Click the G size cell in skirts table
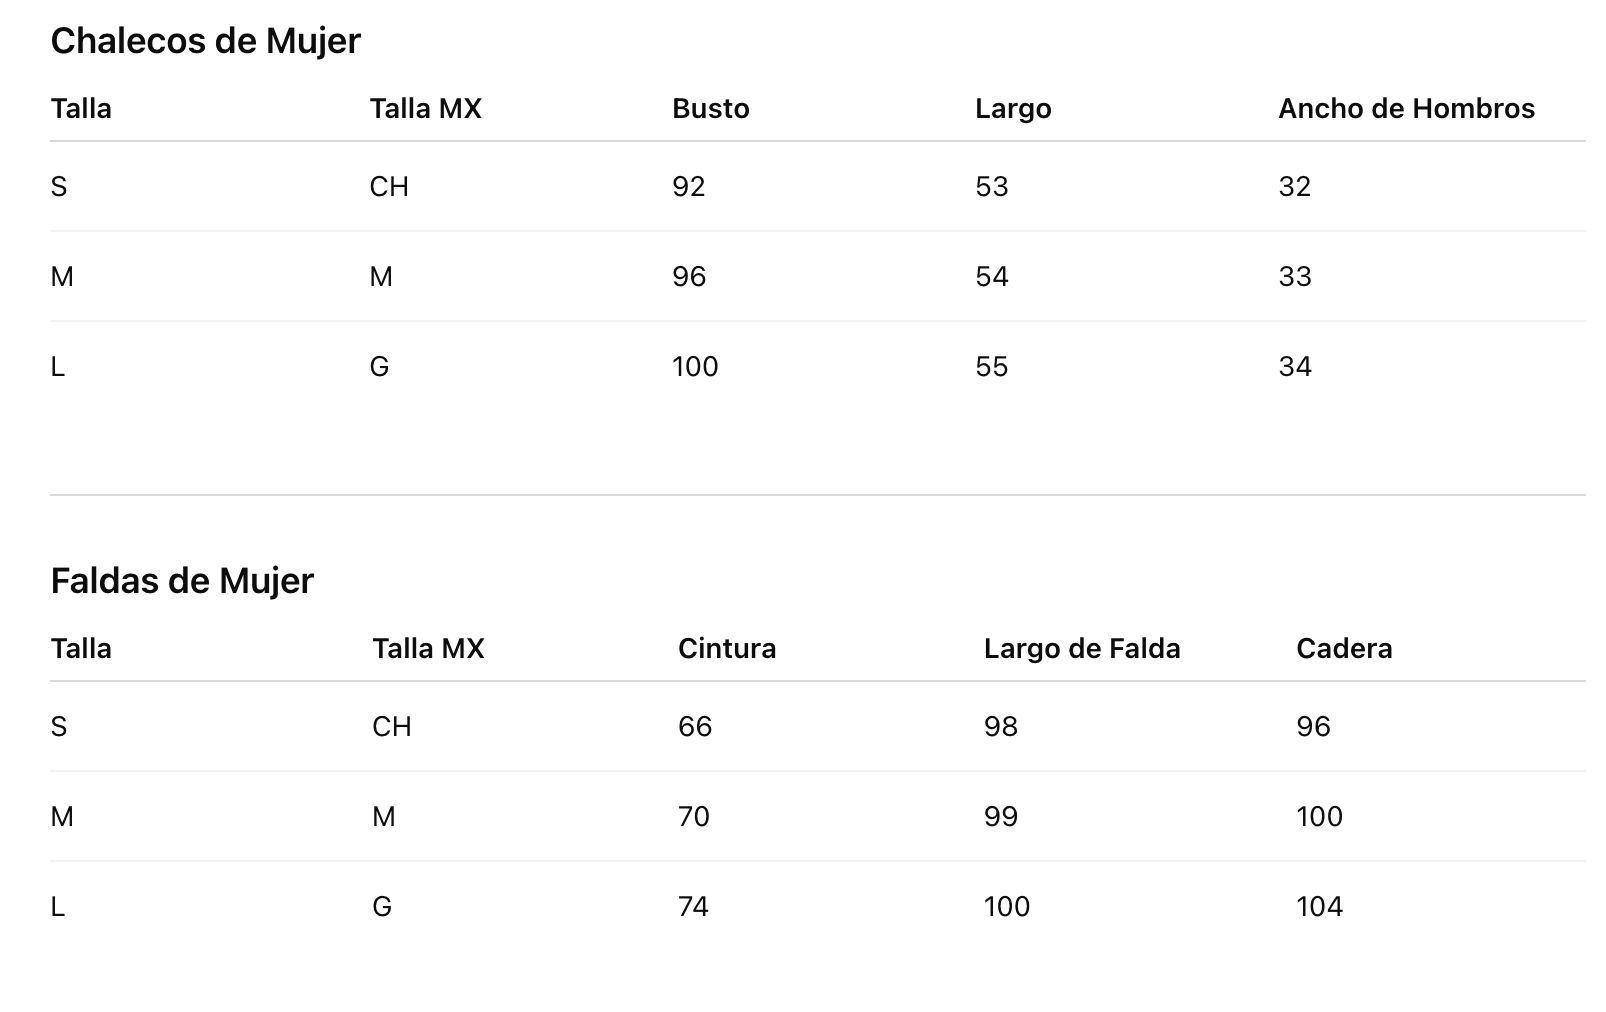1606x1012 pixels. [x=382, y=906]
